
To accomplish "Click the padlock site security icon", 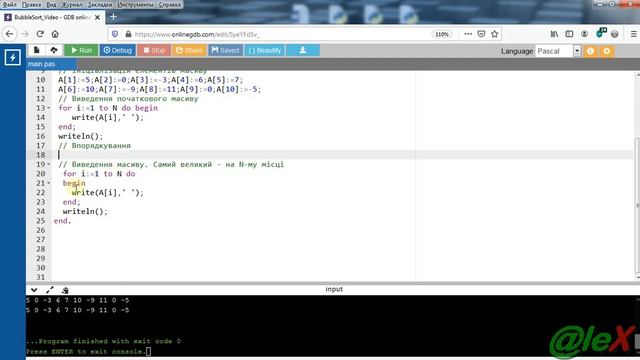I will click(128, 34).
